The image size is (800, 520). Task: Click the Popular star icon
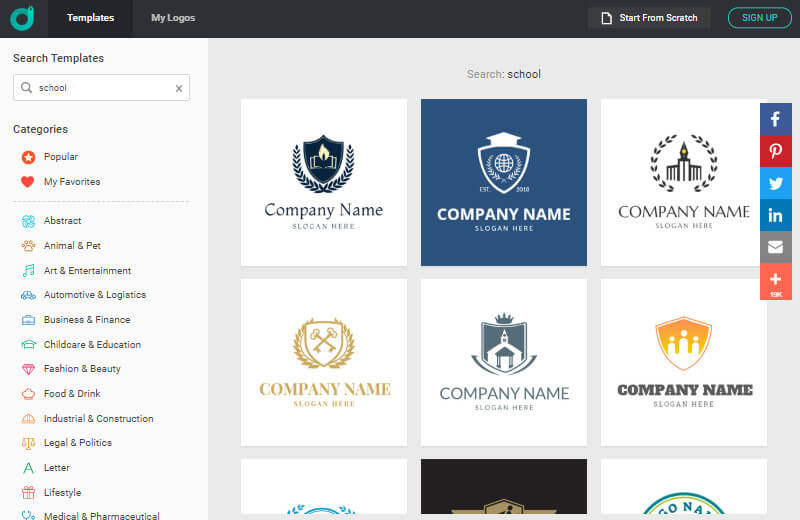click(x=29, y=157)
